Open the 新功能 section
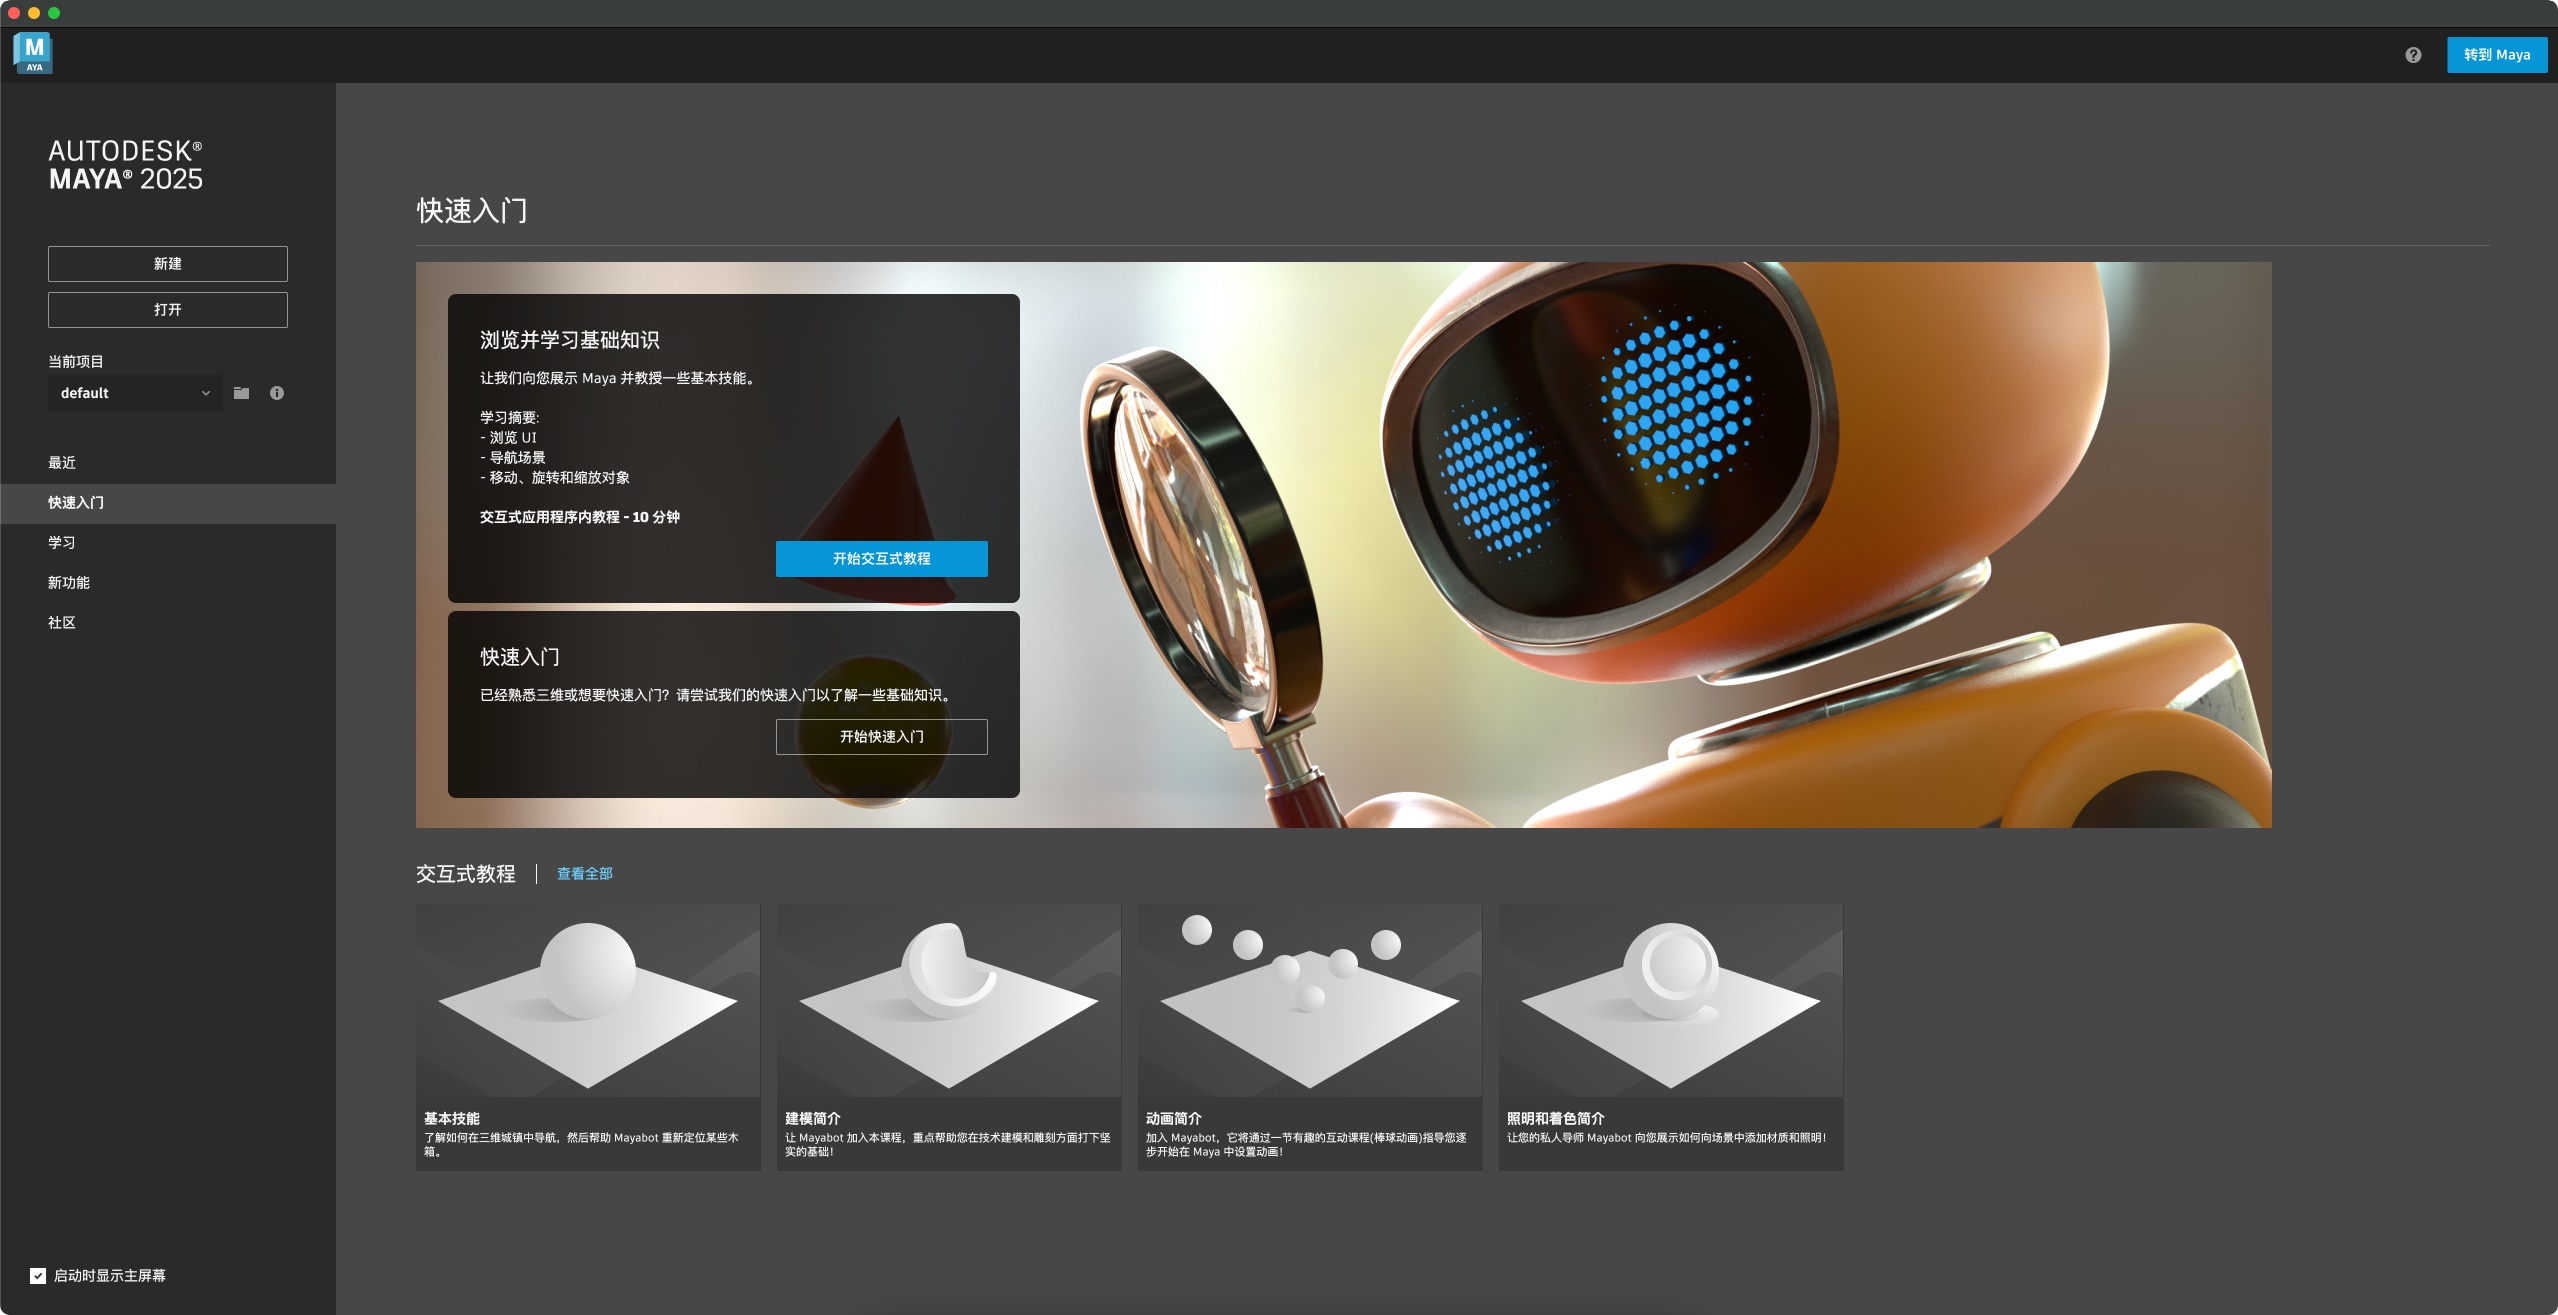The width and height of the screenshot is (2558, 1315). (168, 582)
